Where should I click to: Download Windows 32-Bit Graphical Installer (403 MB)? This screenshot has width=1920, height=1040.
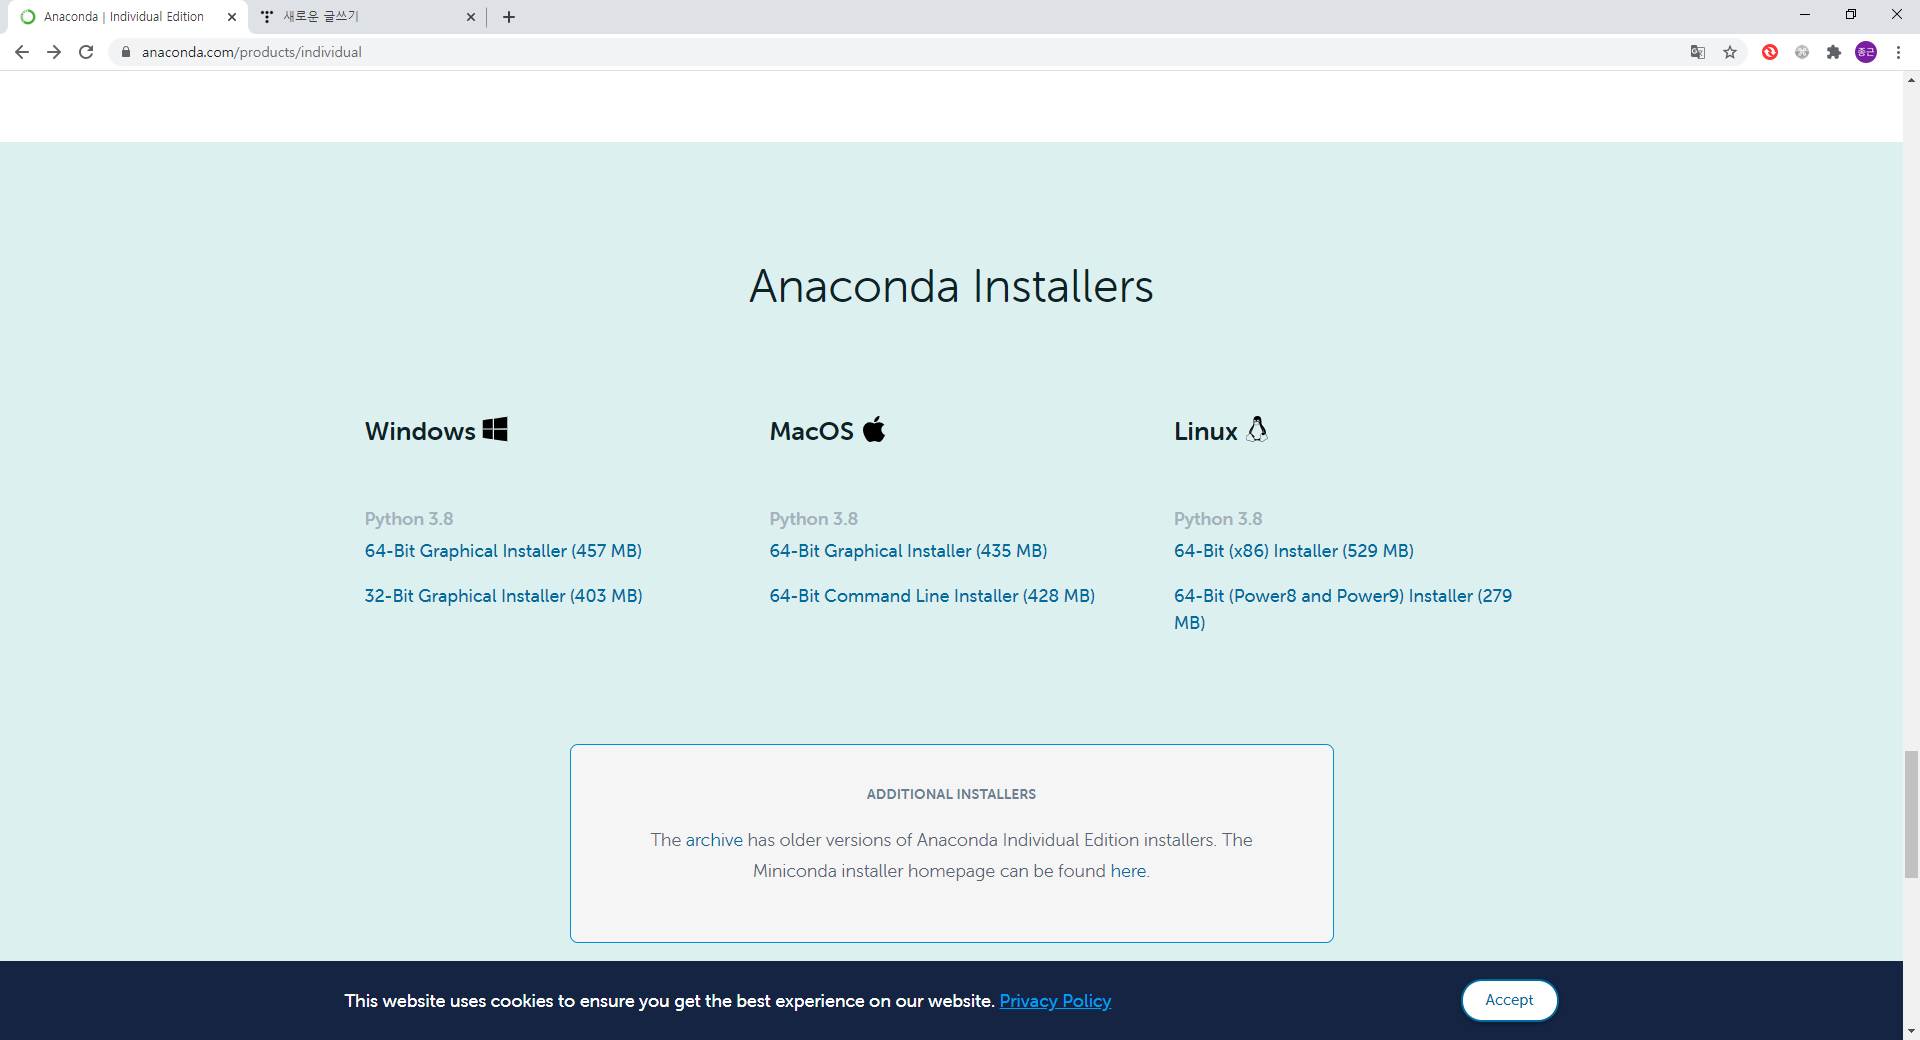[503, 596]
